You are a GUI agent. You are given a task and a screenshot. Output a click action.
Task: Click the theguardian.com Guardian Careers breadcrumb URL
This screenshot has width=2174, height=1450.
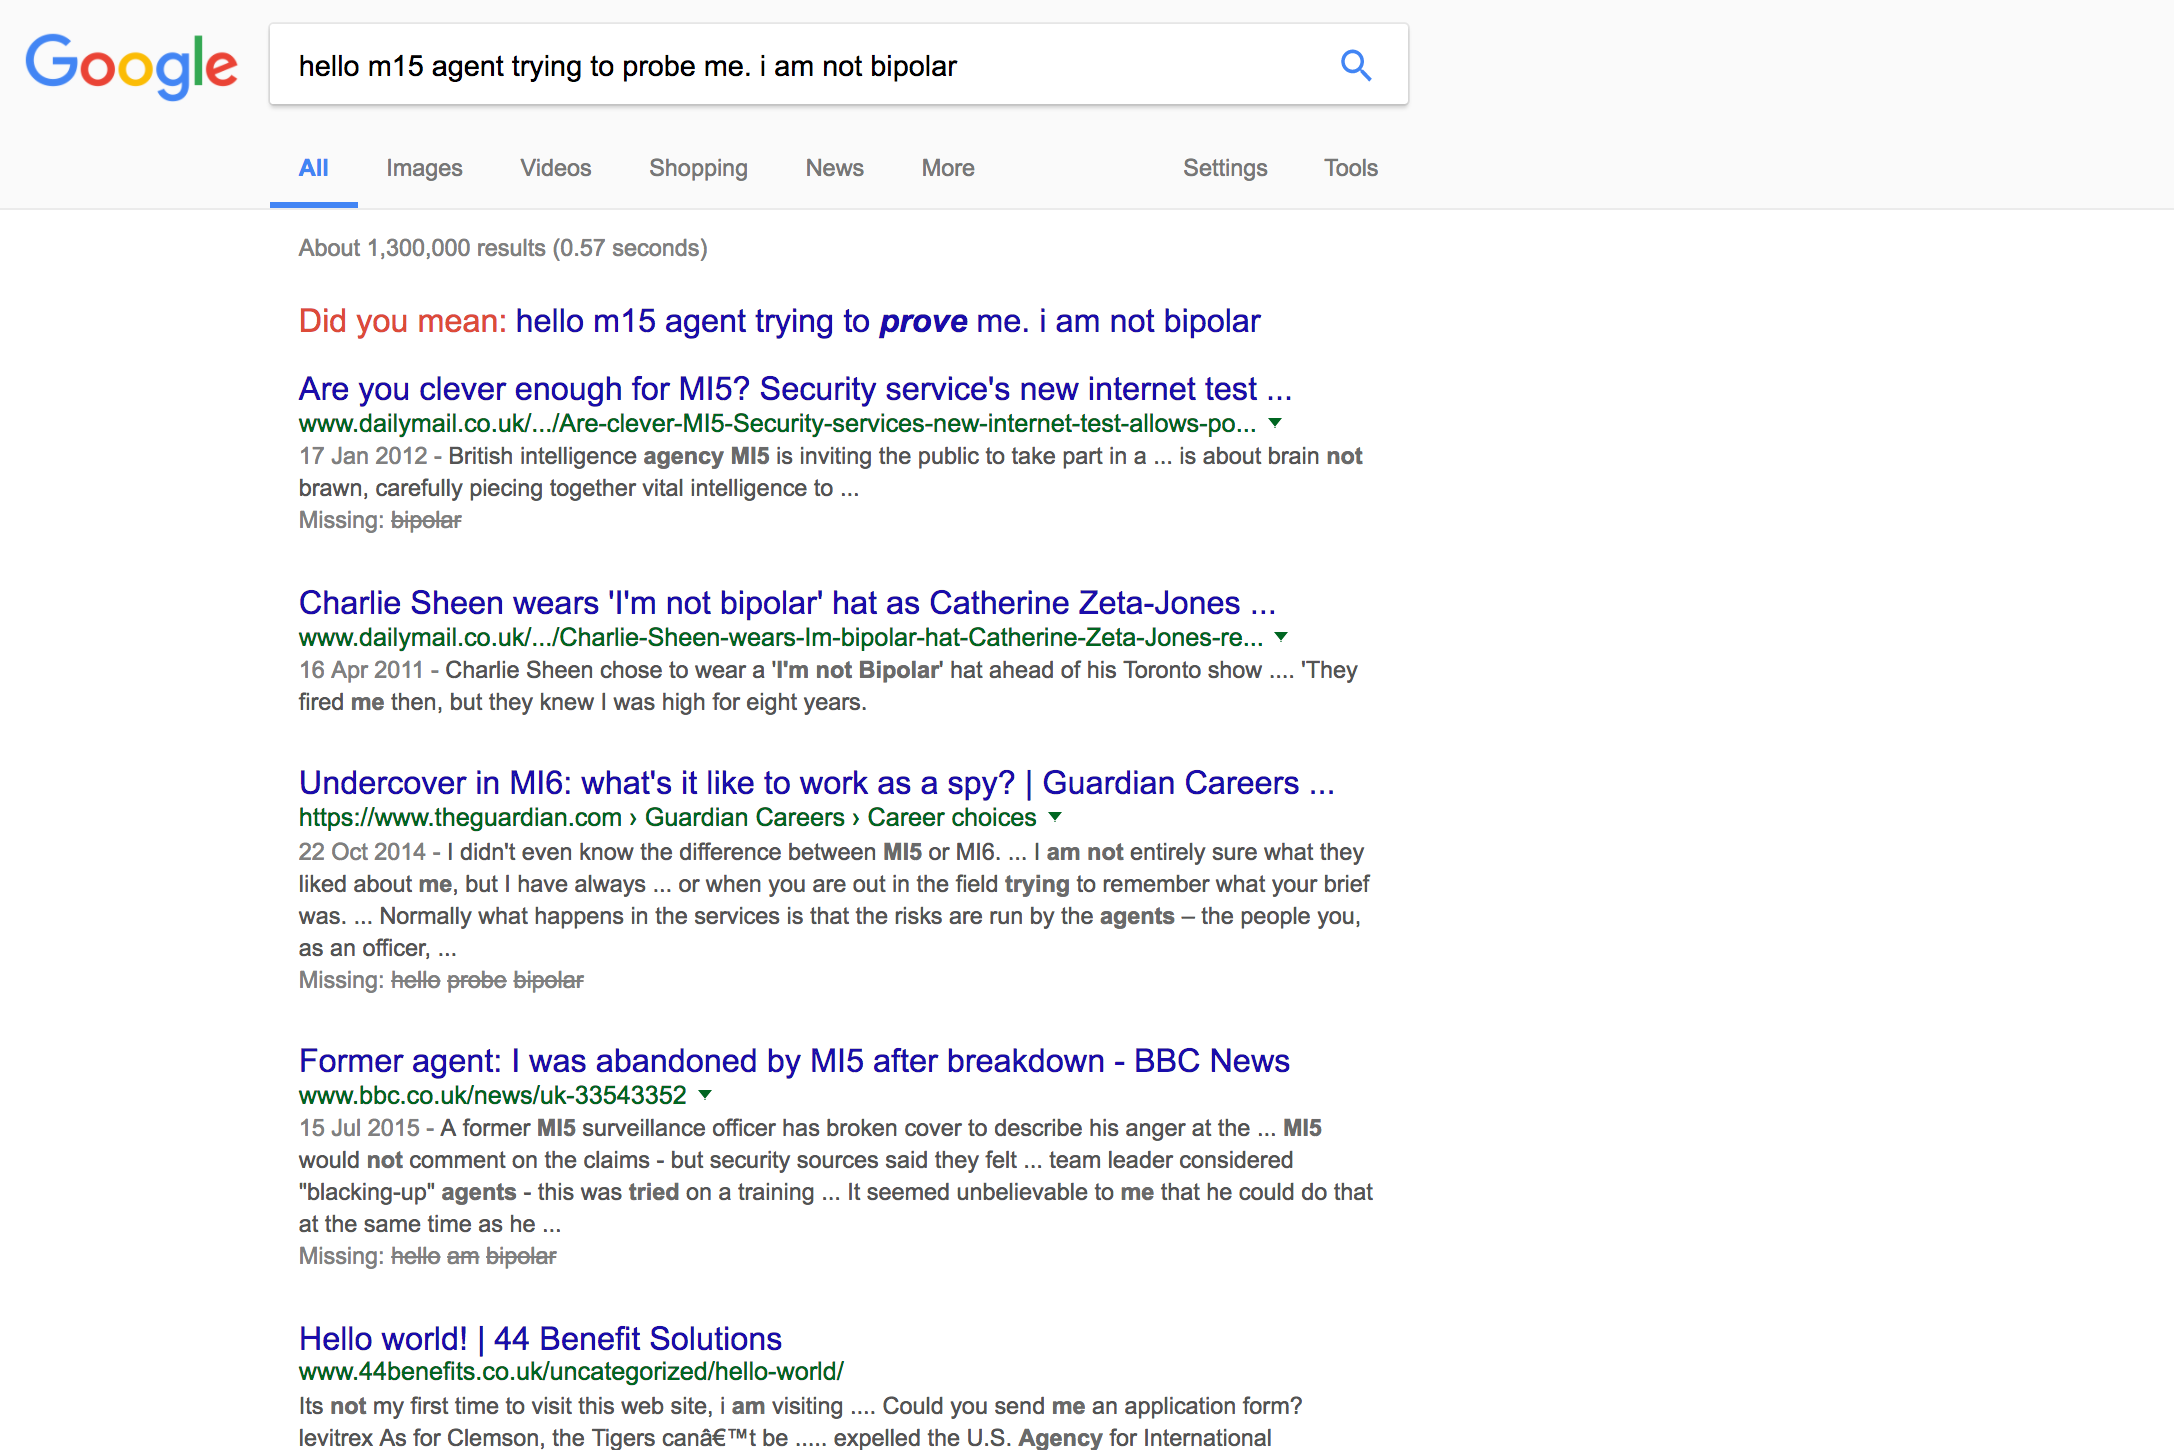(x=667, y=817)
